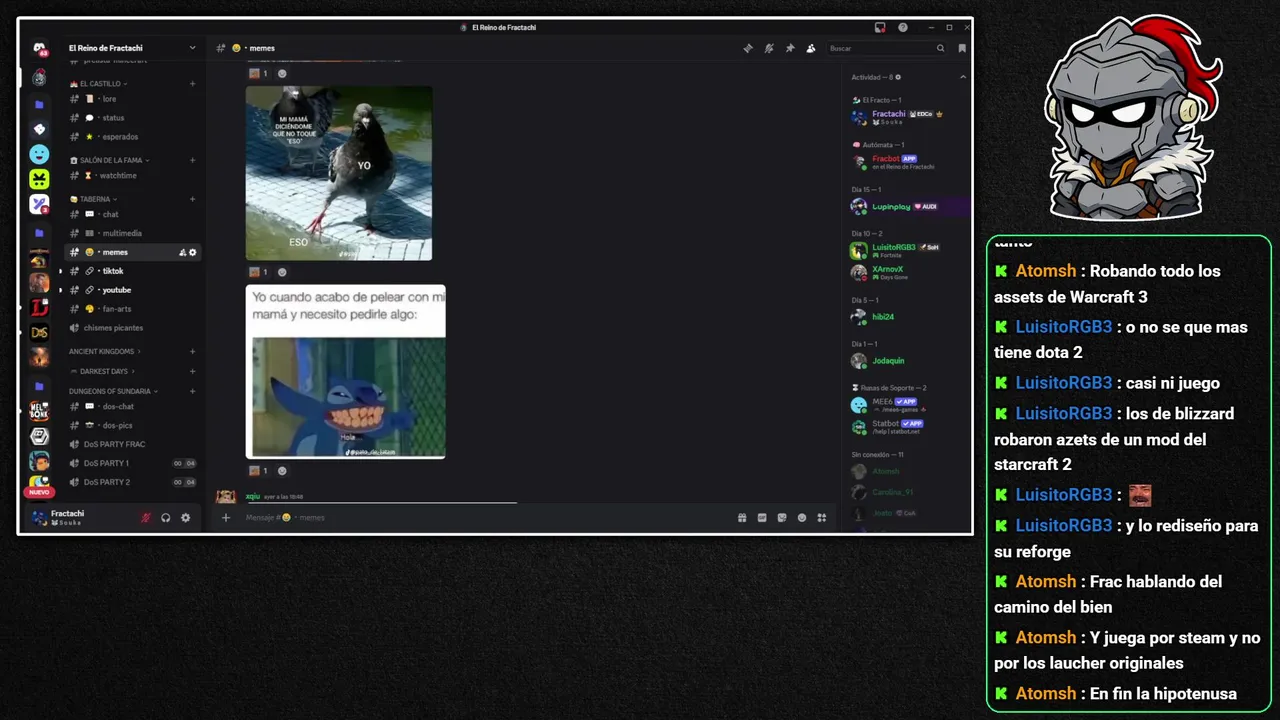Add reaction emoji under pigeon meme
Screen dimensions: 1280x720
click(x=282, y=272)
